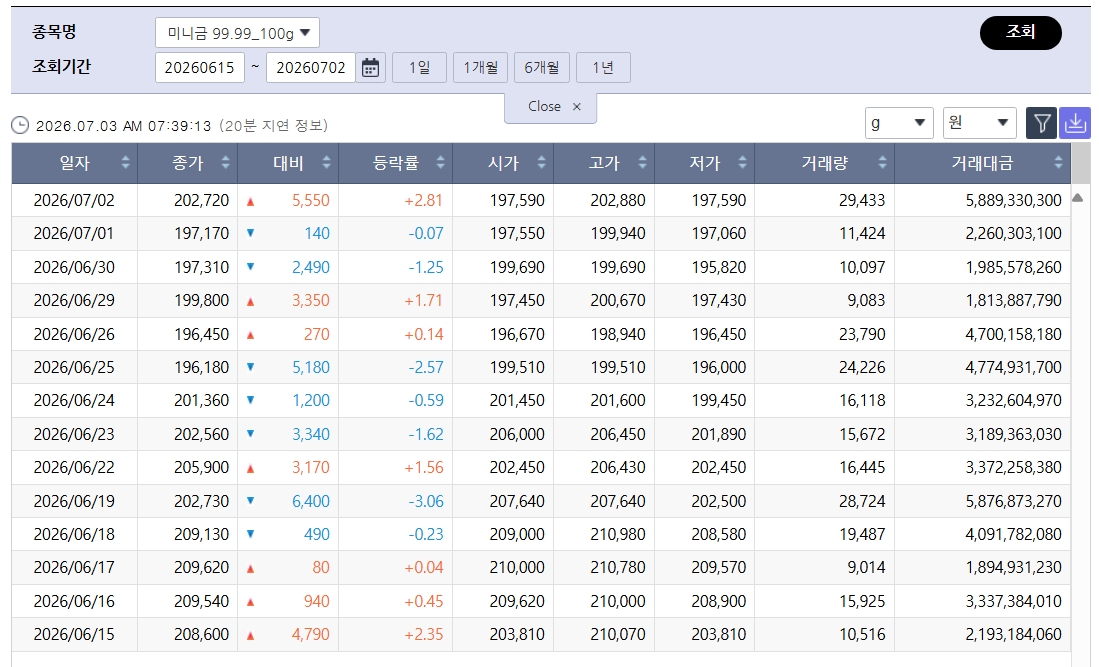Screen dimensions: 1099x667
Task: Click change rate +2.81
Action: [423, 200]
